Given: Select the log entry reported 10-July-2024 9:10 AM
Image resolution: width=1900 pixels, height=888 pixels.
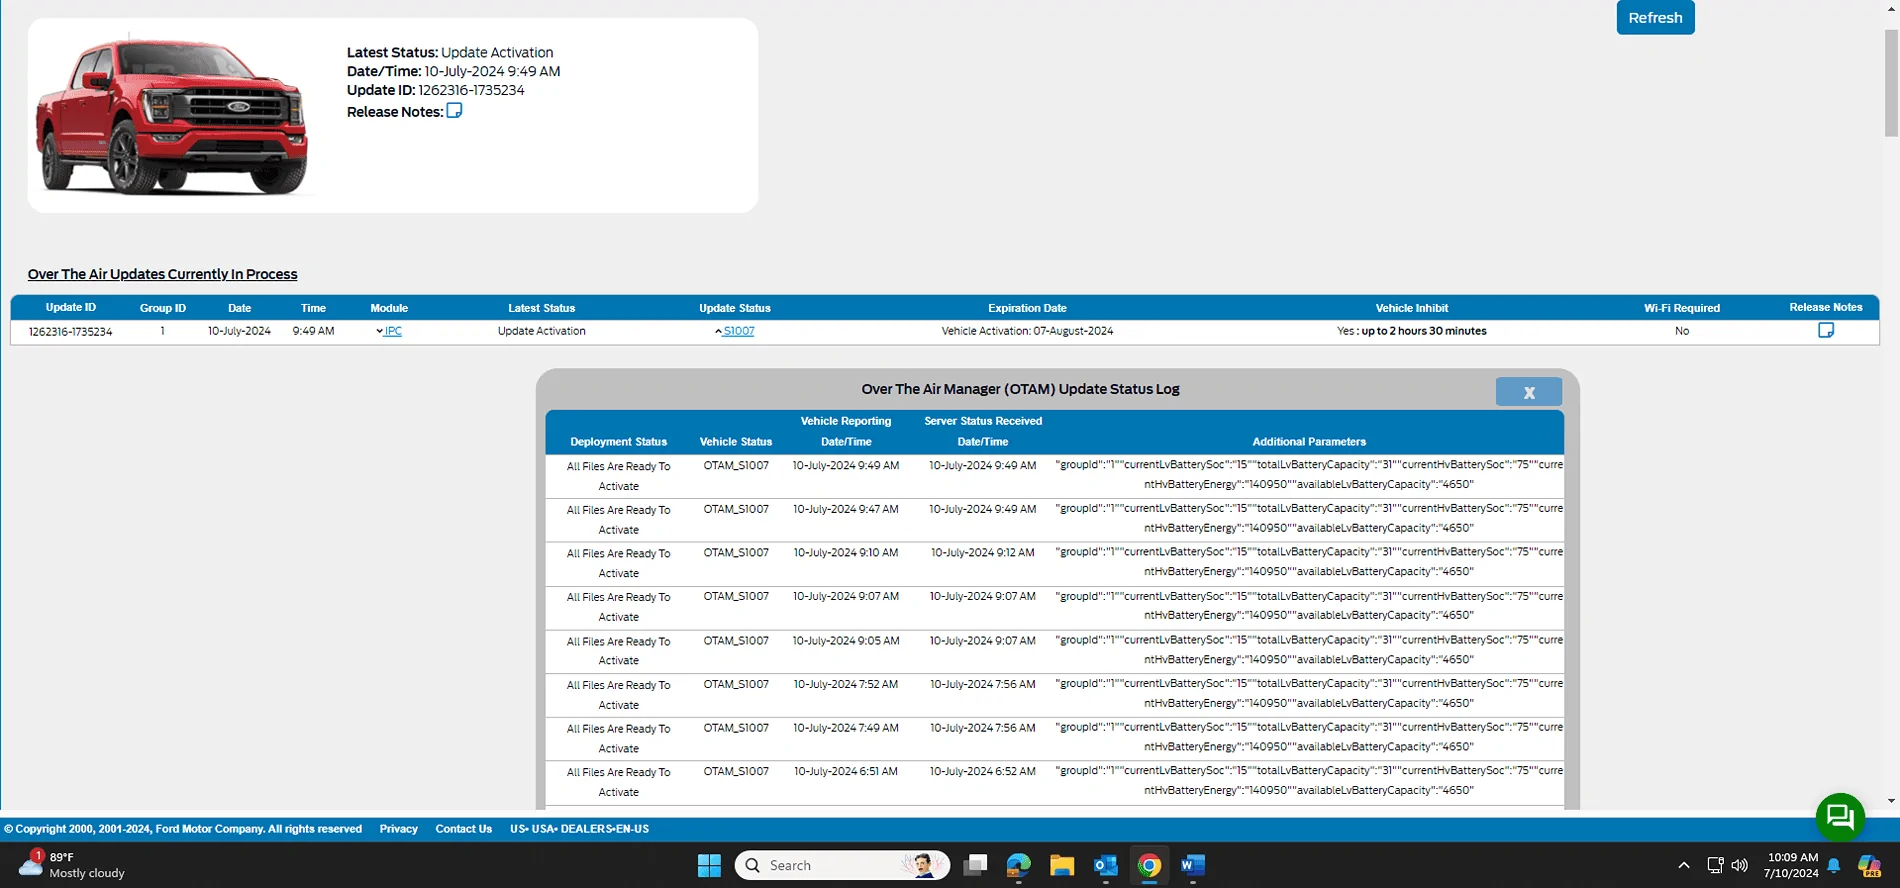Looking at the screenshot, I should 1054,564.
